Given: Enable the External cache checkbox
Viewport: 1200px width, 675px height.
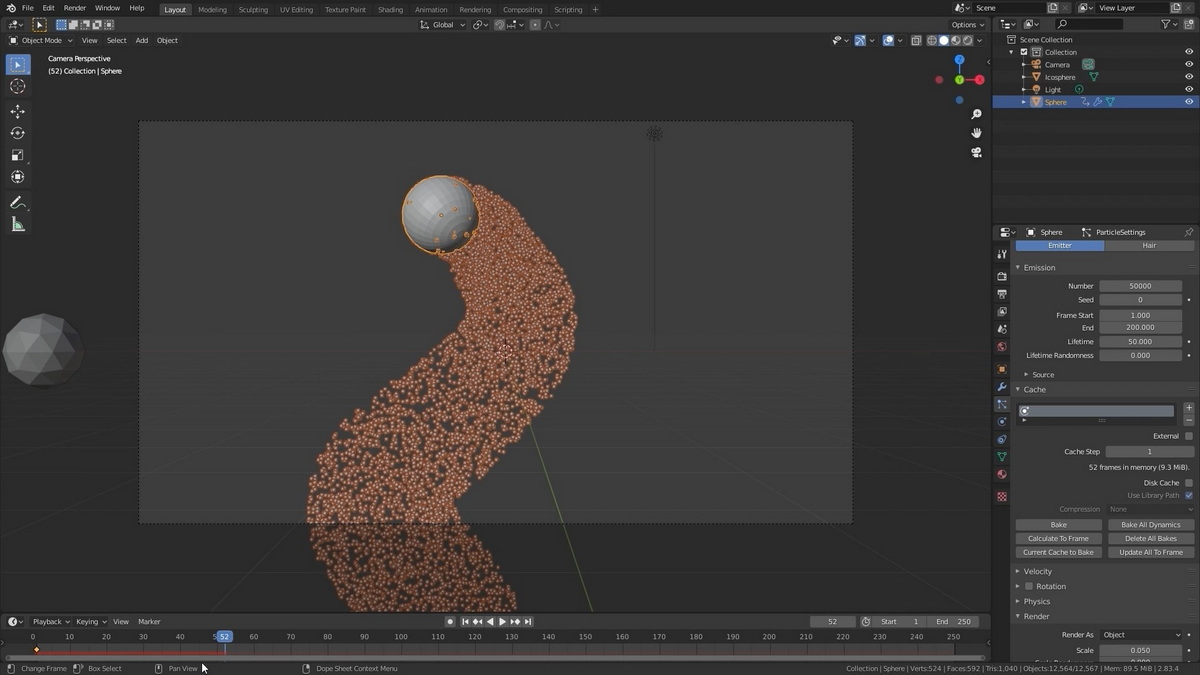Looking at the screenshot, I should point(1188,436).
